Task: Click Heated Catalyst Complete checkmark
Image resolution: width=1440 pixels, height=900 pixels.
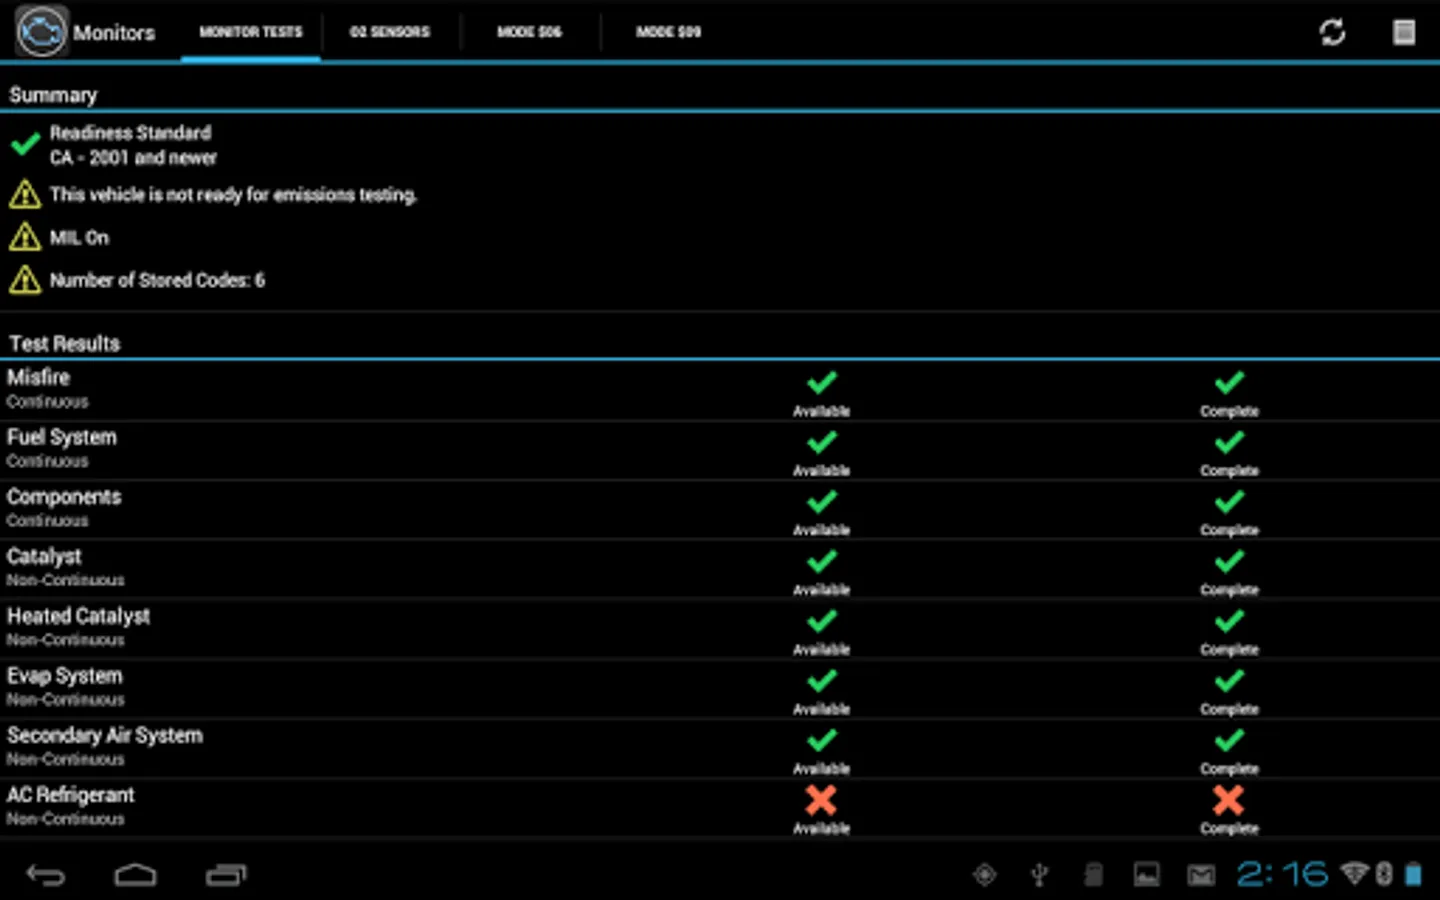Action: pos(1229,621)
